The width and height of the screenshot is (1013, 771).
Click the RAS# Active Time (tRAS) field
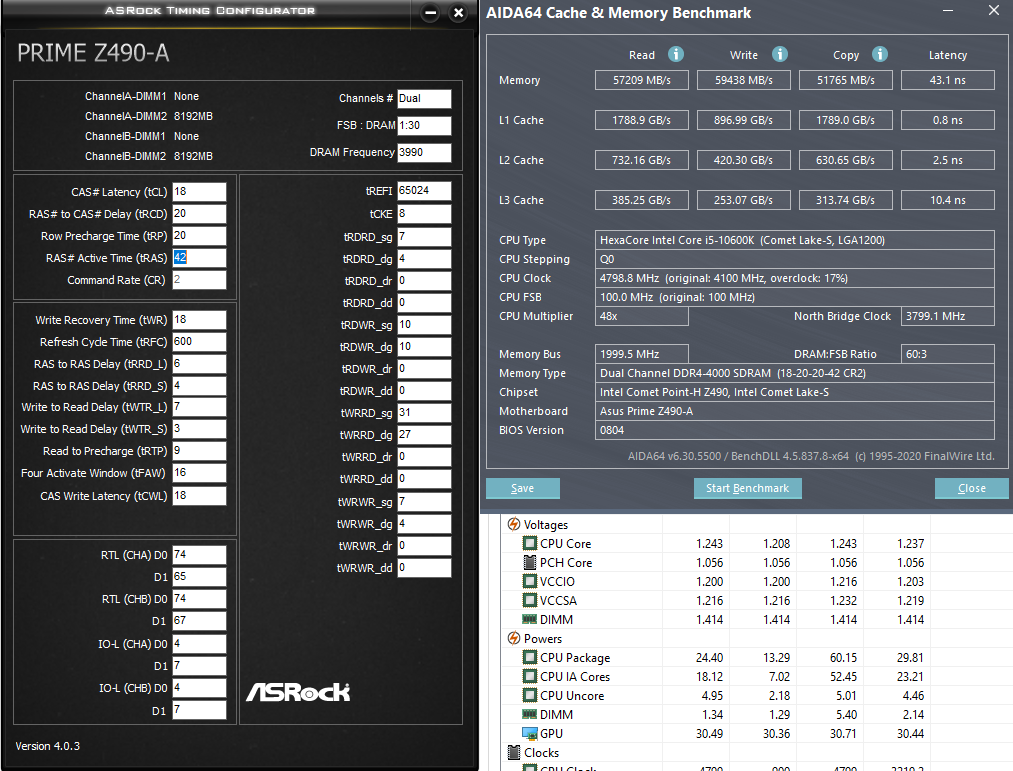(x=199, y=258)
